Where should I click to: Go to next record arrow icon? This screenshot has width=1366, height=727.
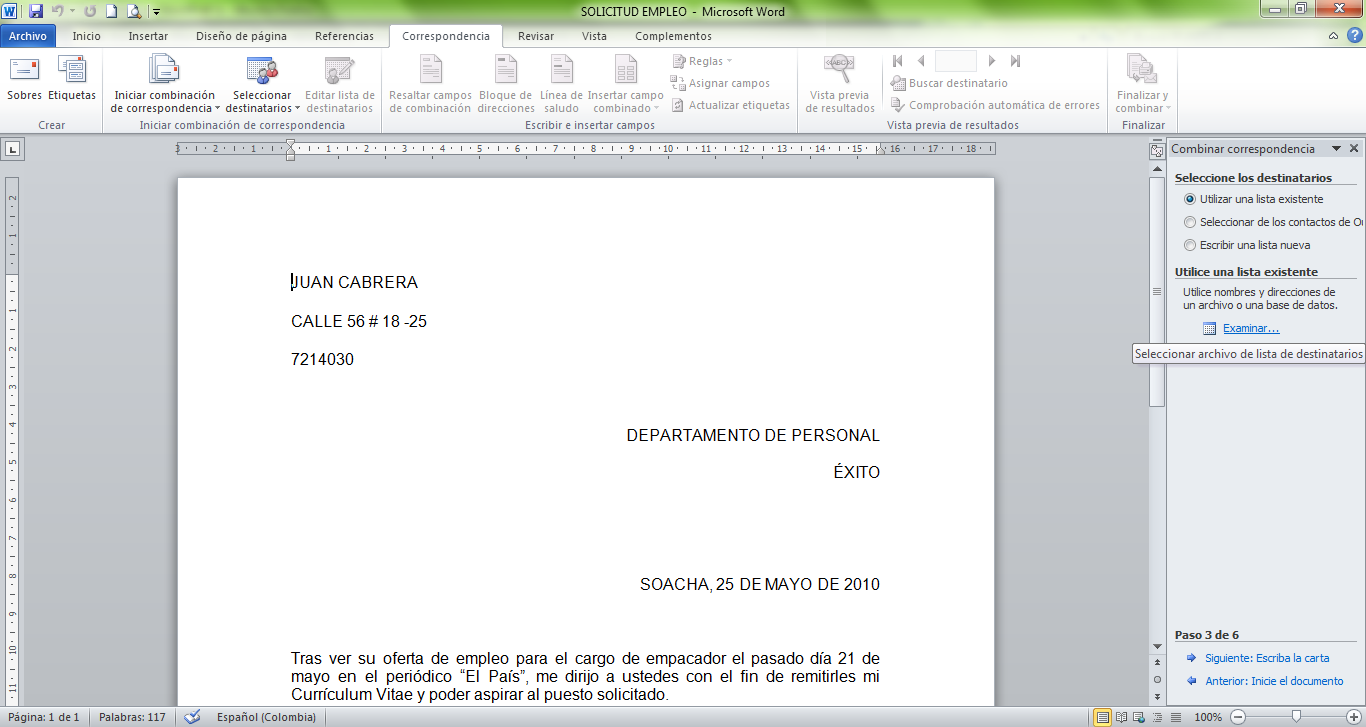[x=992, y=61]
